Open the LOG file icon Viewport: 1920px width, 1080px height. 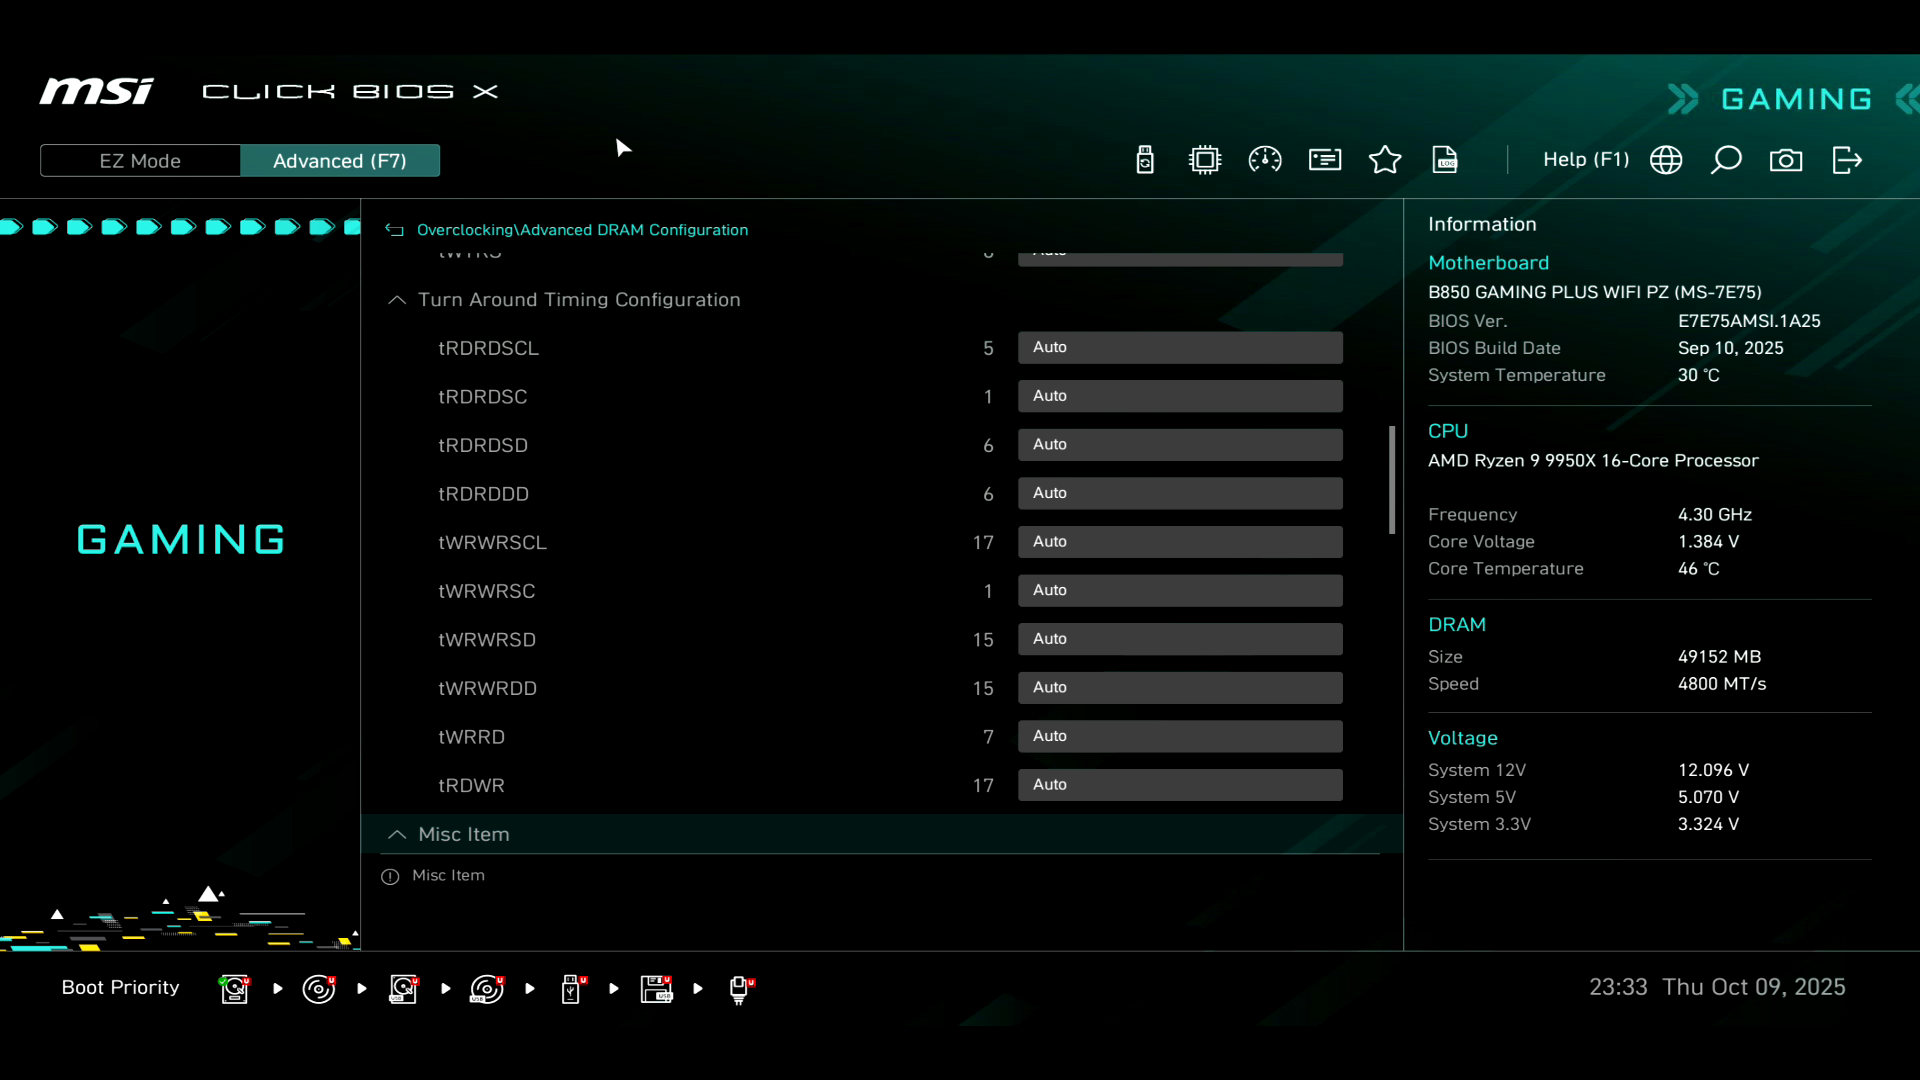(x=1445, y=160)
